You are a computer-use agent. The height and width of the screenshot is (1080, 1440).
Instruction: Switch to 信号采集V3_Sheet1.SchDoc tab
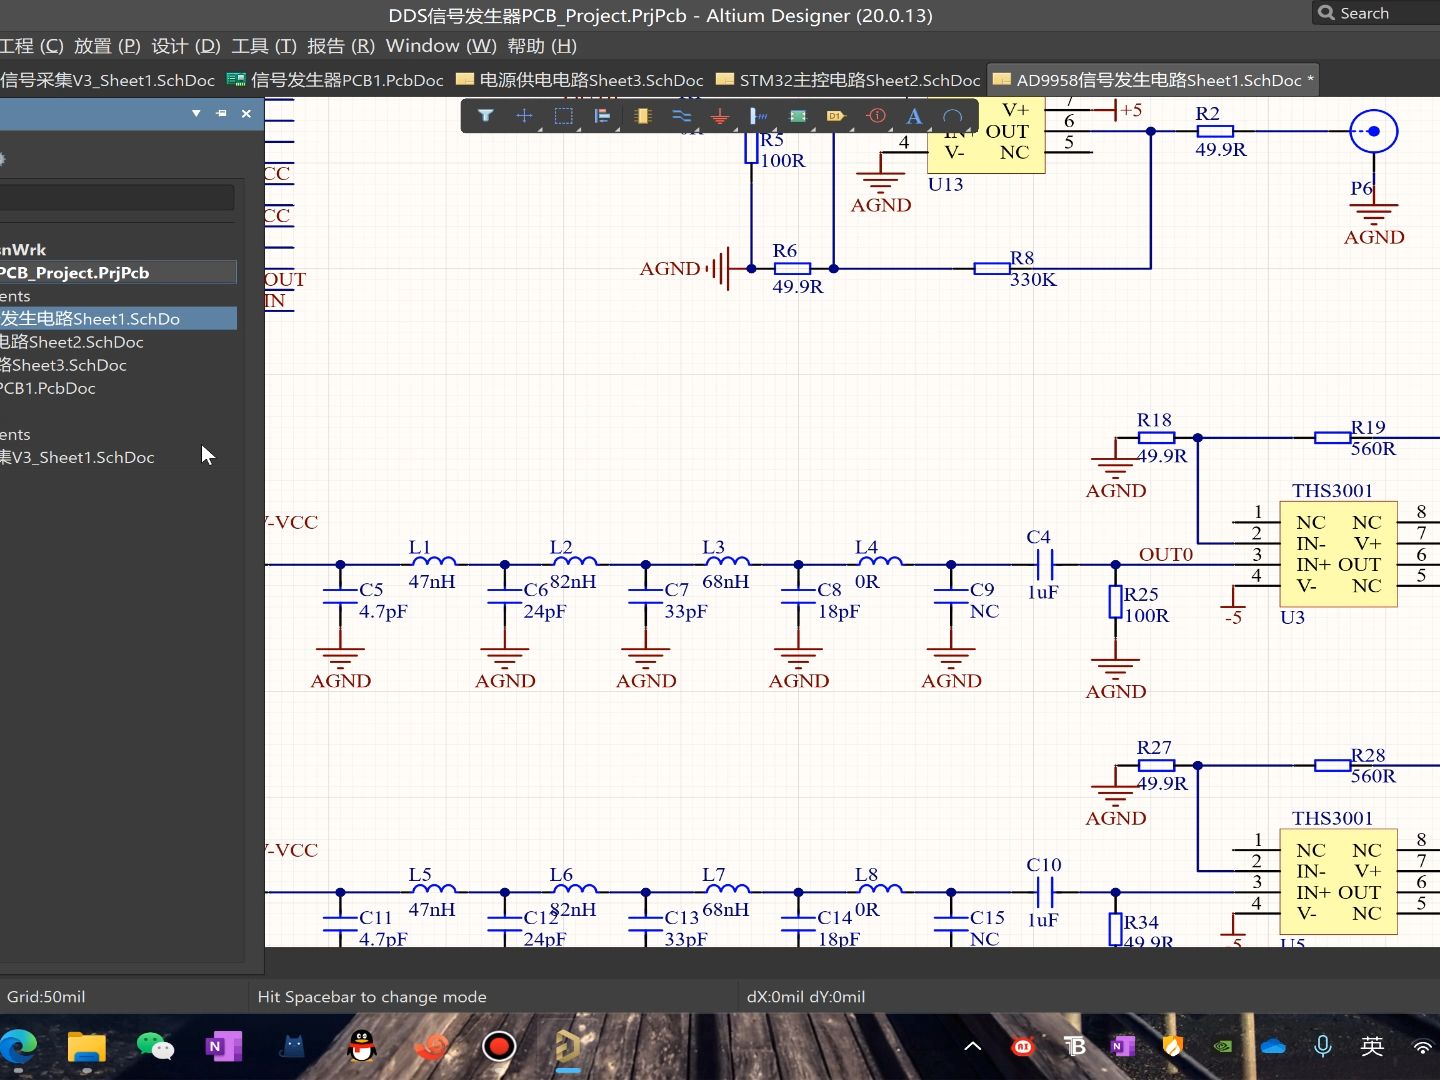tap(107, 80)
